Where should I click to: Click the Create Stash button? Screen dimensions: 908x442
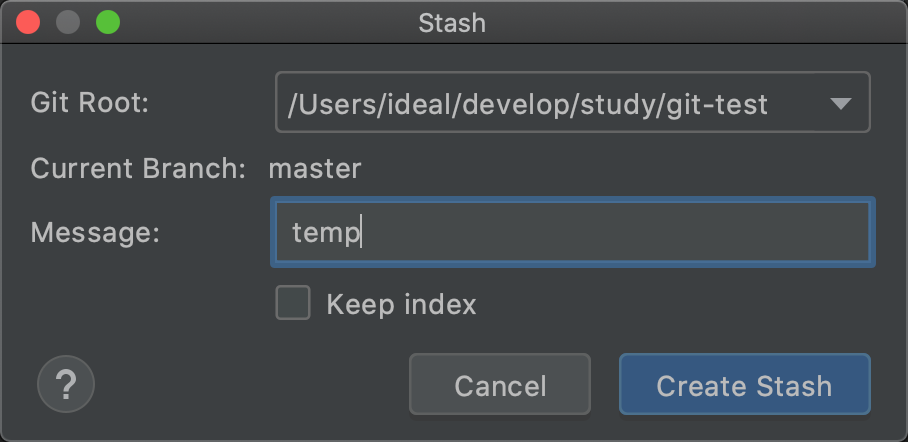pyautogui.click(x=744, y=385)
